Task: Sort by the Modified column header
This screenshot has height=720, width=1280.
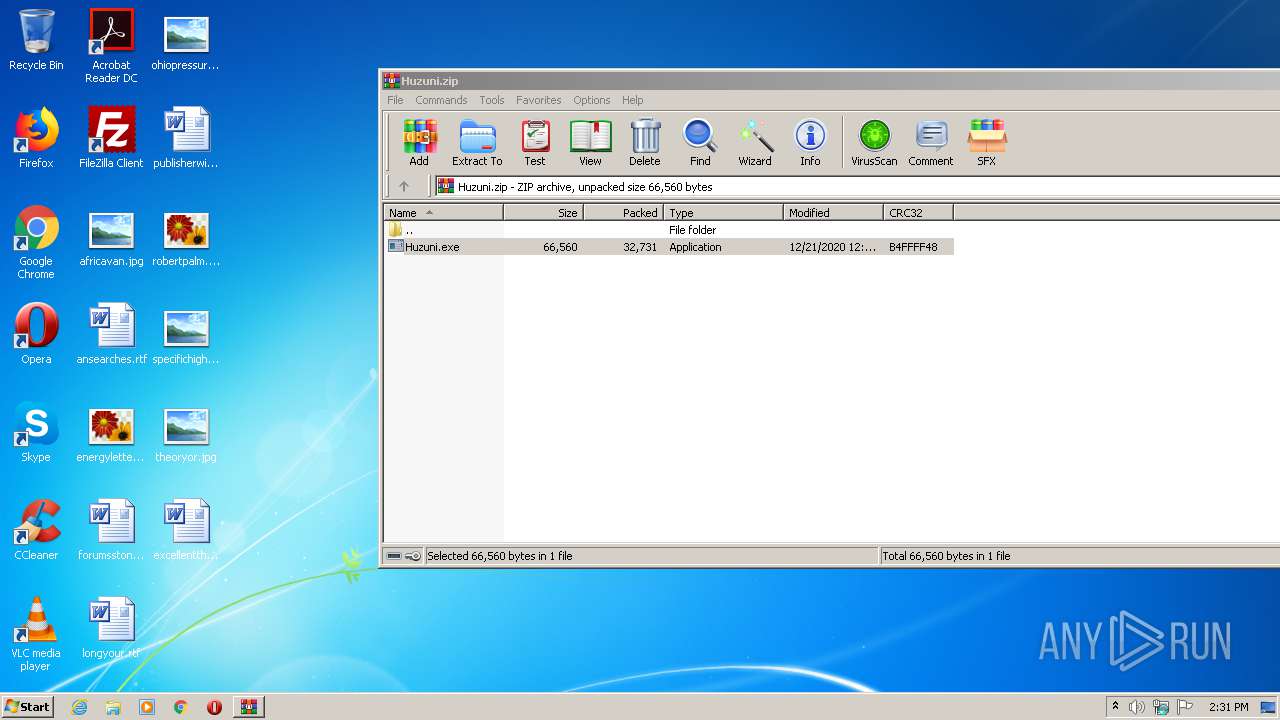Action: pyautogui.click(x=834, y=213)
